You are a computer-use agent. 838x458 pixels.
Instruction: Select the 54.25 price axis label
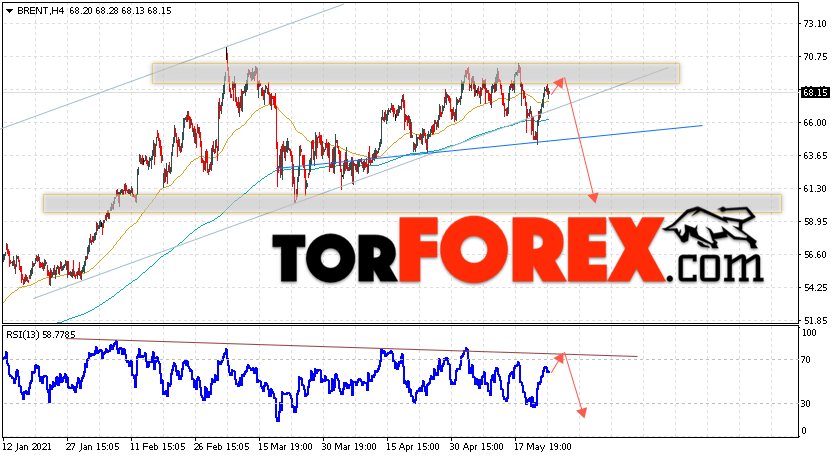[x=815, y=288]
